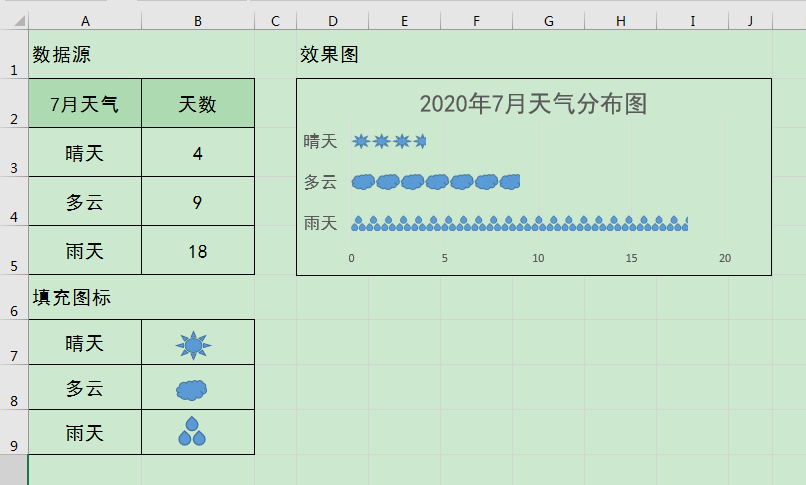Viewport: 806px width, 485px height.
Task: Click 多云 cell in the icon table
Action: [85, 387]
